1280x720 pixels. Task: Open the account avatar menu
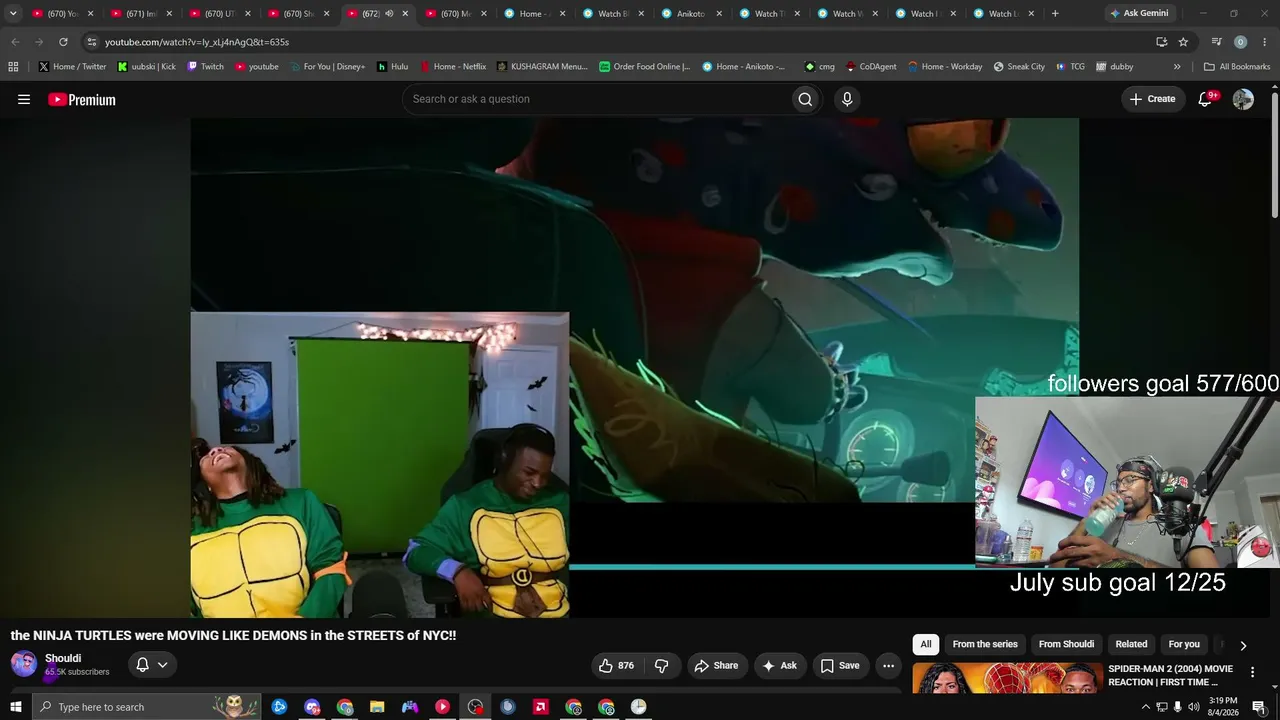coord(1243,99)
